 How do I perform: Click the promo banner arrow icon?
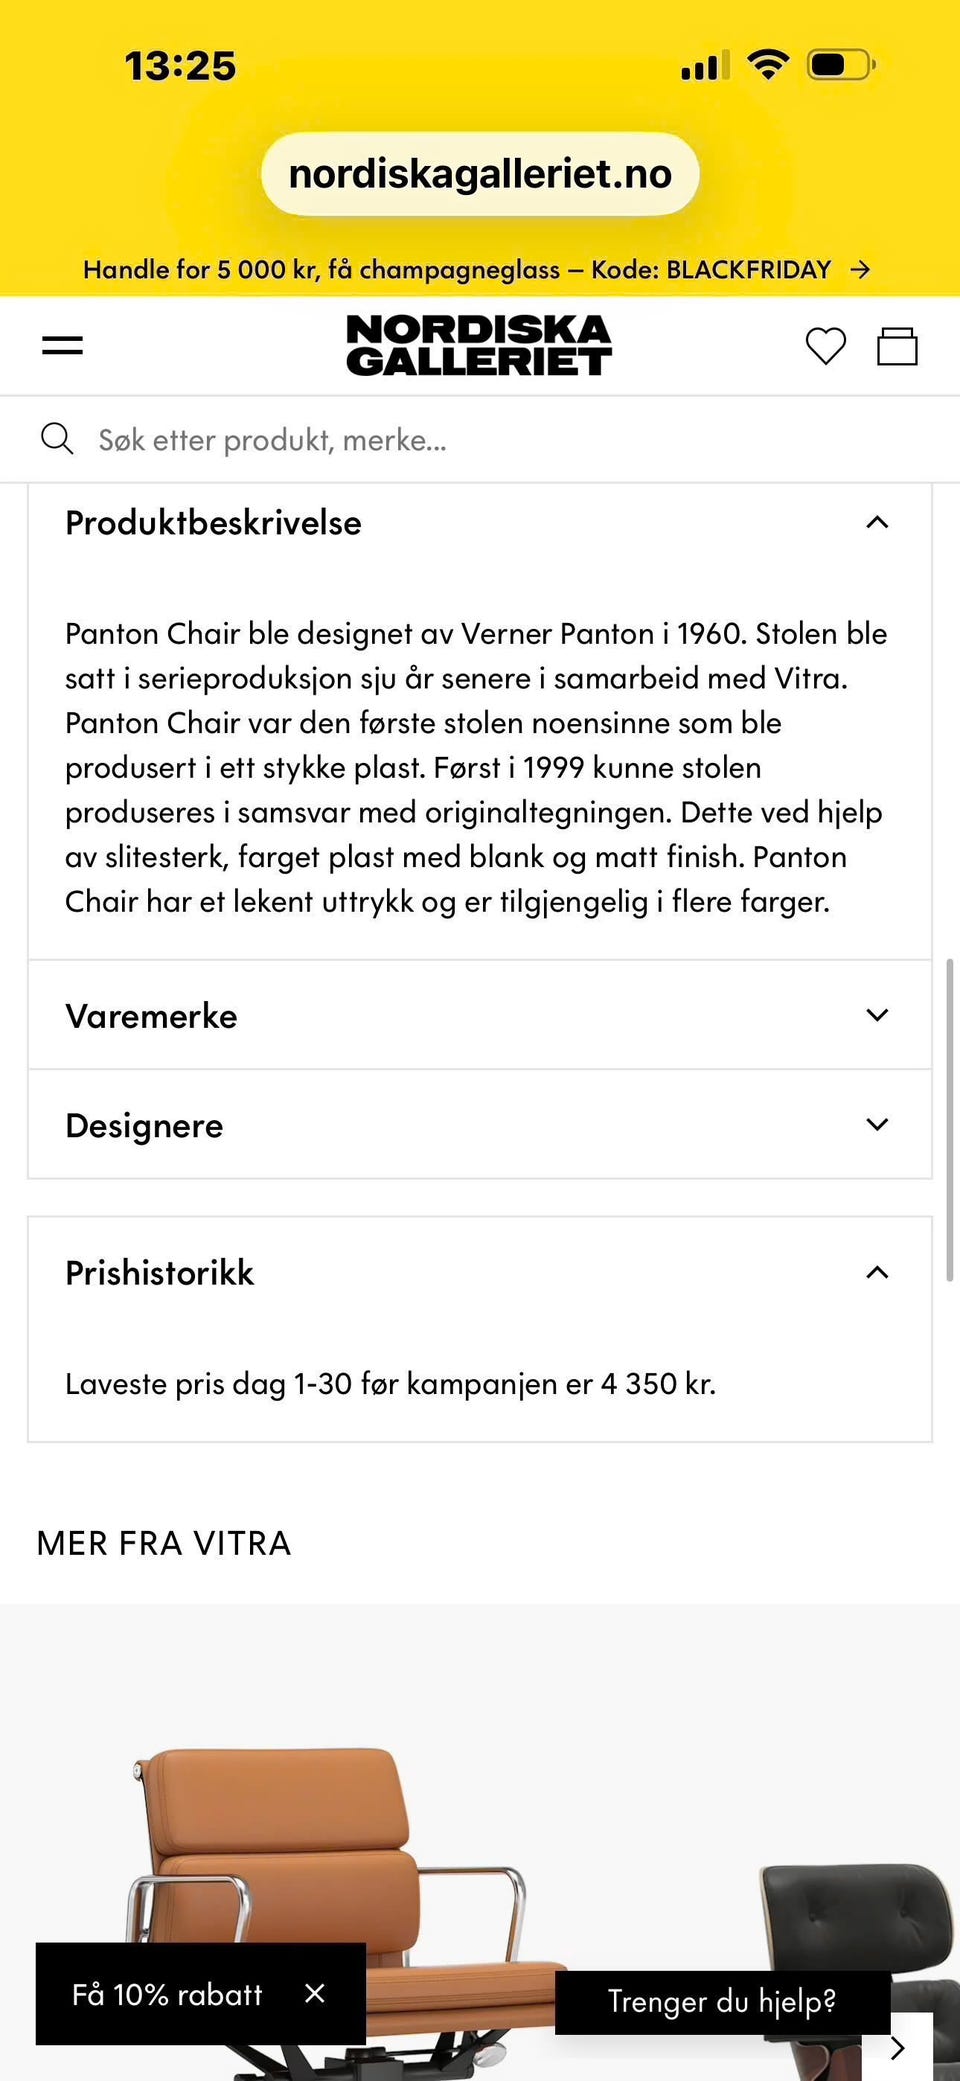coord(860,270)
